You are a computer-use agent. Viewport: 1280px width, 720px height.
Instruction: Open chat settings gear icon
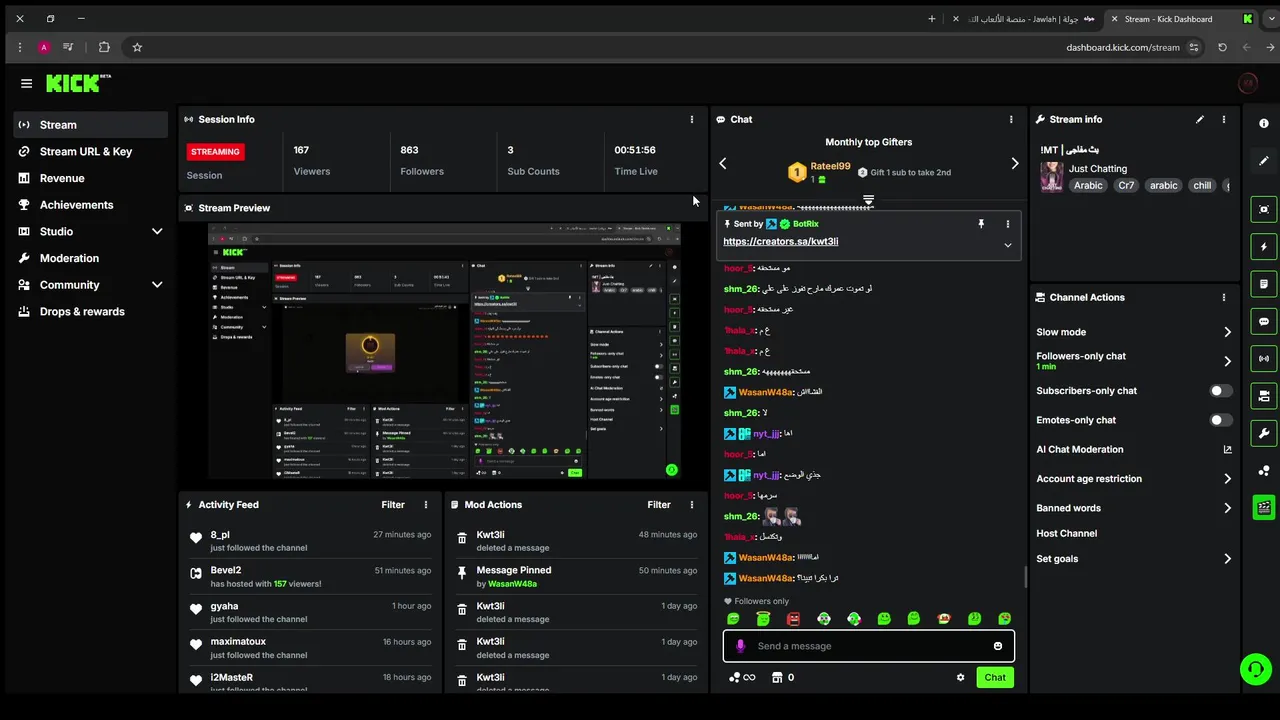[x=961, y=677]
